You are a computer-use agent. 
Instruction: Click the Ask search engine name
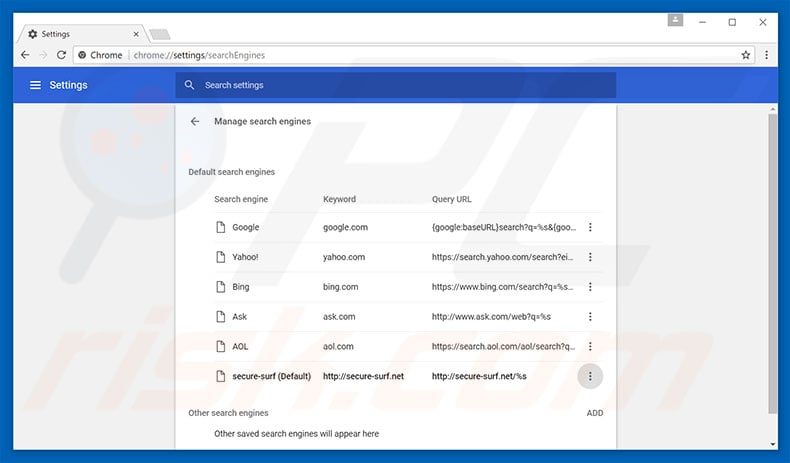click(239, 316)
